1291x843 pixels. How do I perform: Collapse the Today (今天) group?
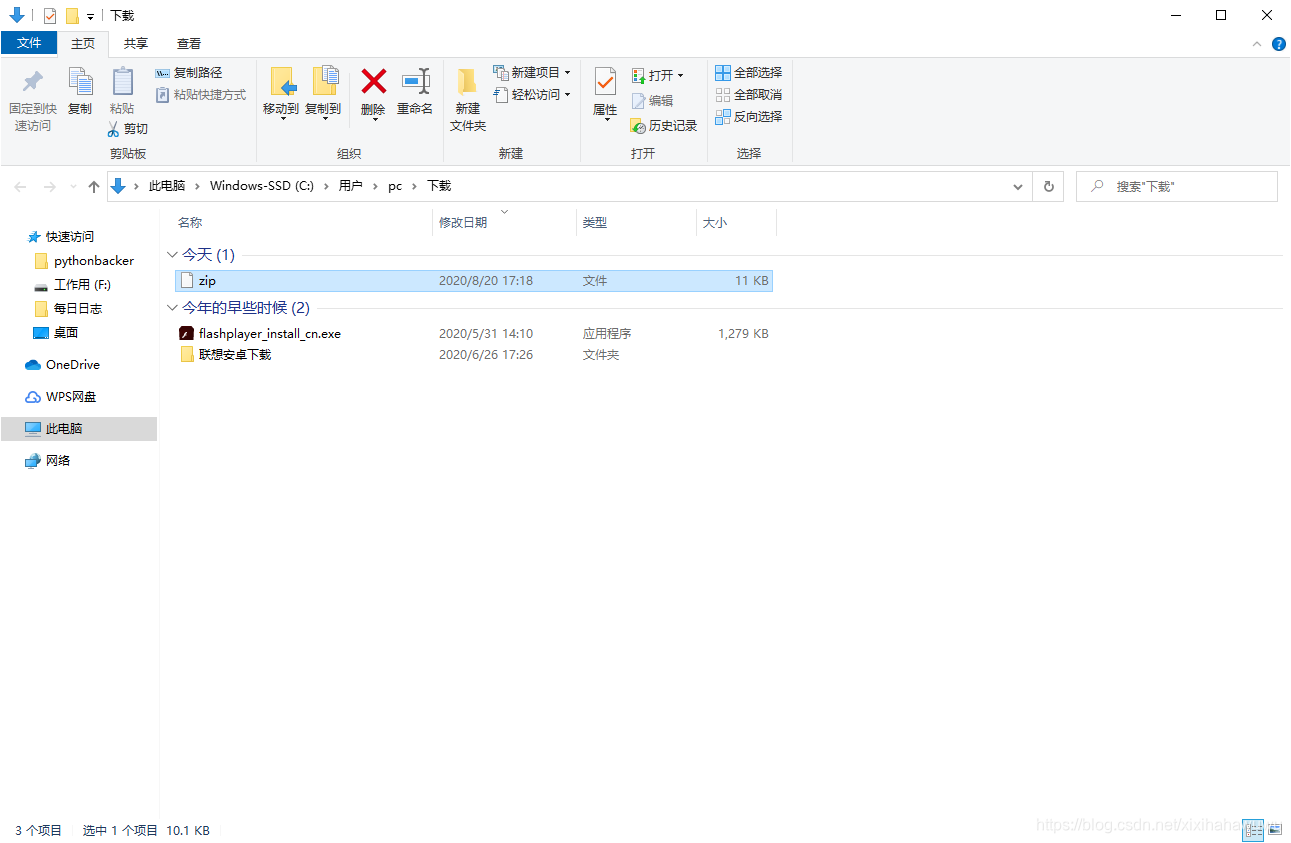[173, 255]
